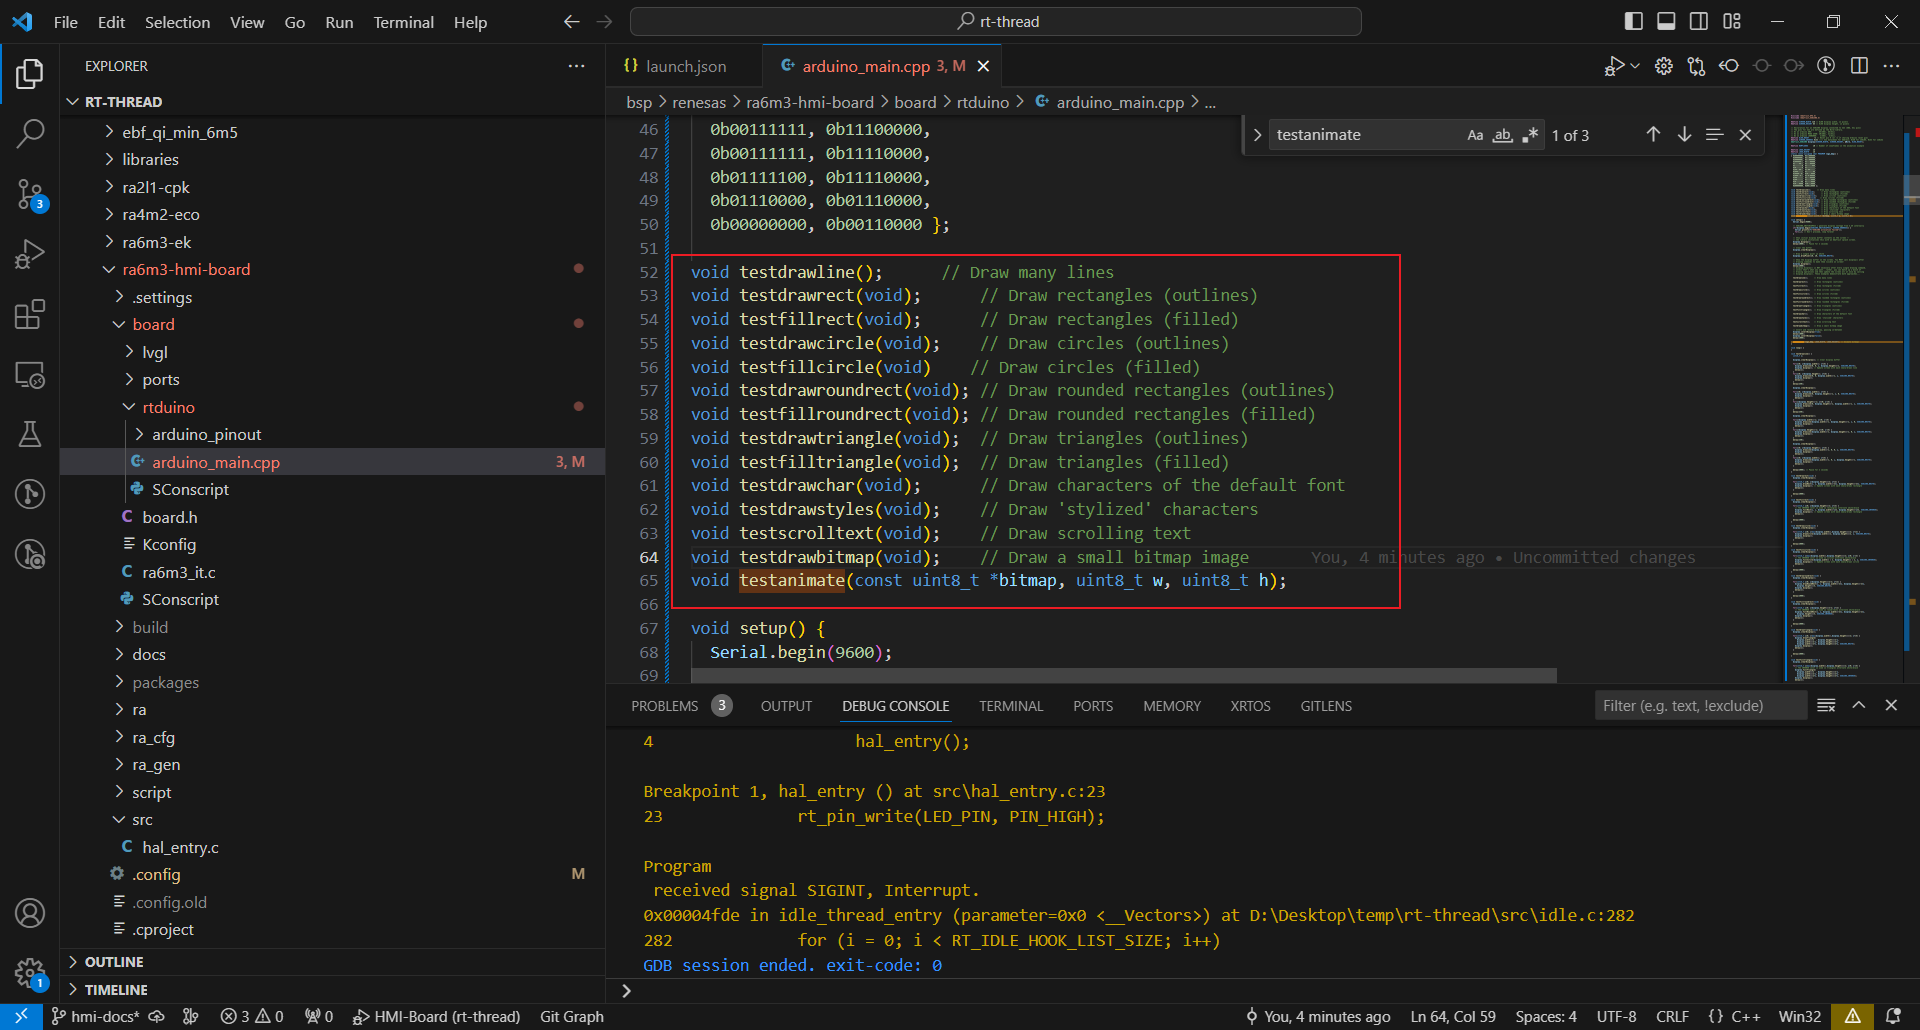Close the bottom panel
The width and height of the screenshot is (1920, 1030).
pos(1891,705)
